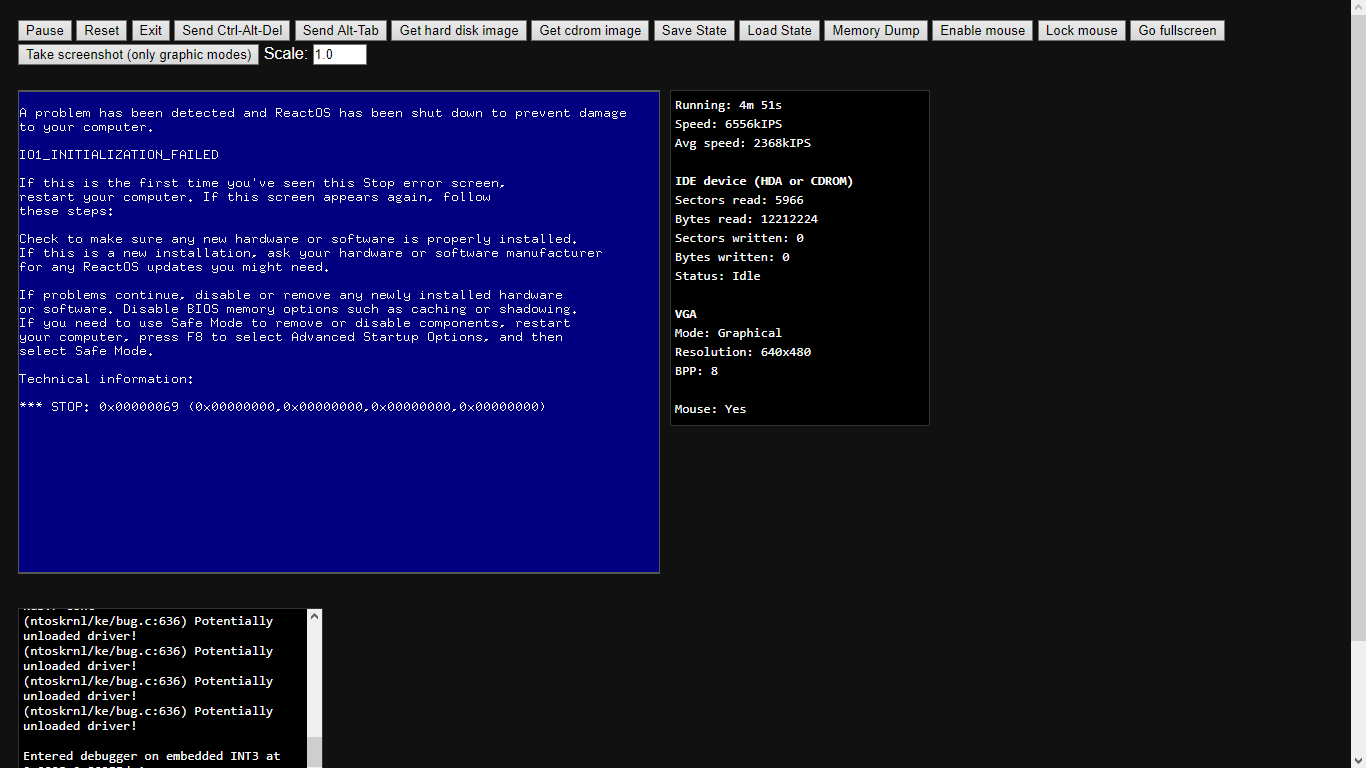Click the 'Scale:' label
This screenshot has height=768, width=1366.
point(286,54)
